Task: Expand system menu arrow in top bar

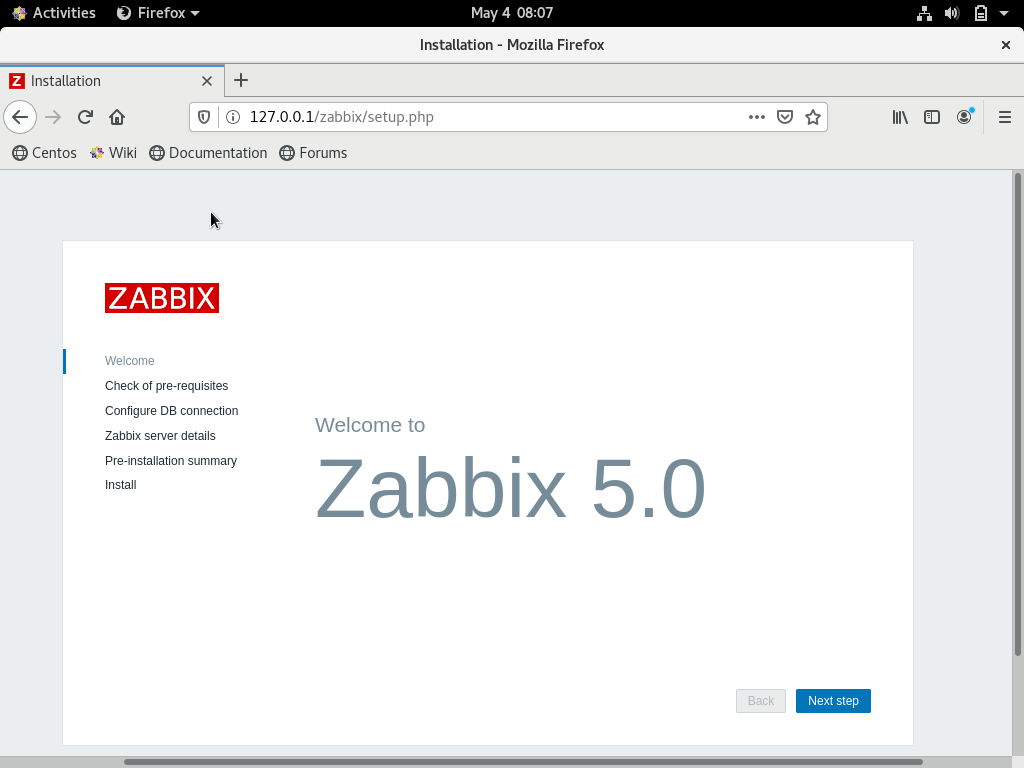Action: point(1004,13)
